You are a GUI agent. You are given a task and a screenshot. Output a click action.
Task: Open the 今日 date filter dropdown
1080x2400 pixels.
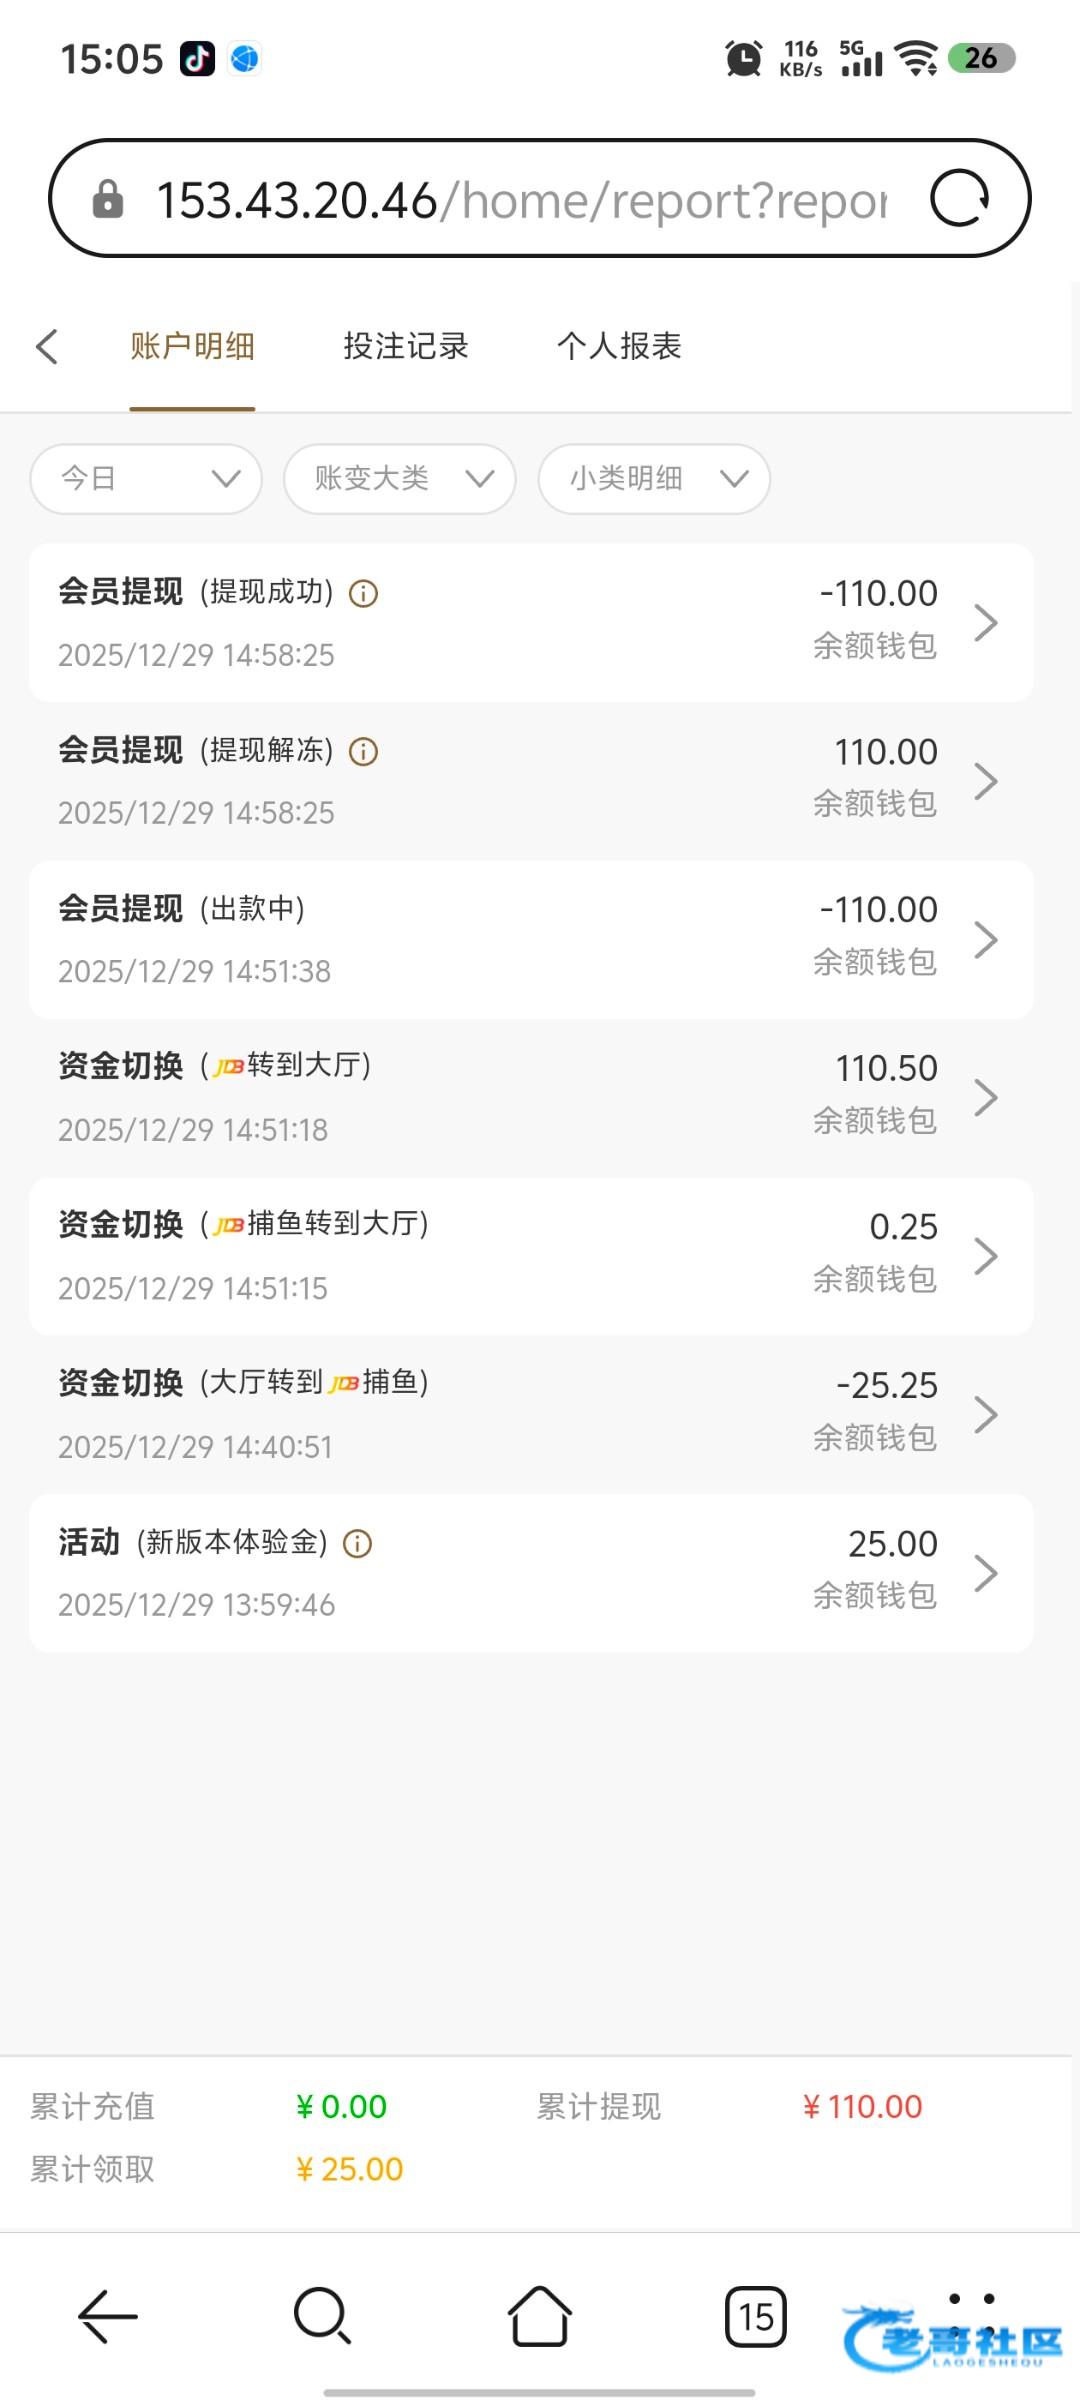(146, 479)
